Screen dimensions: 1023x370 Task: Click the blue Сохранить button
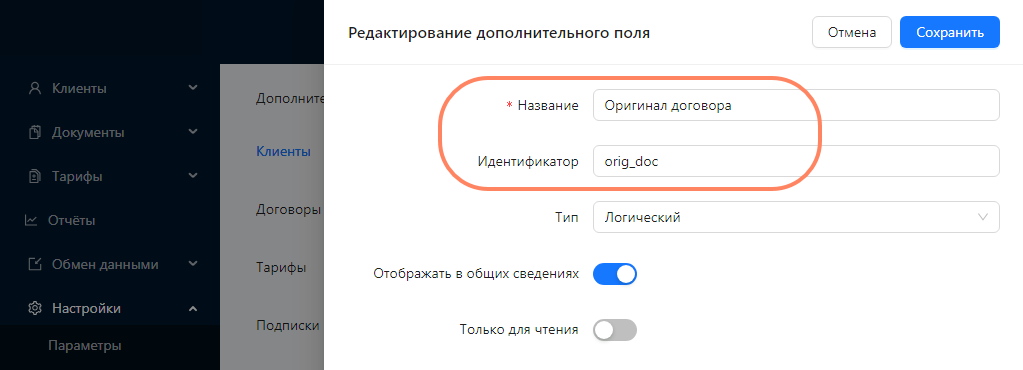point(950,33)
